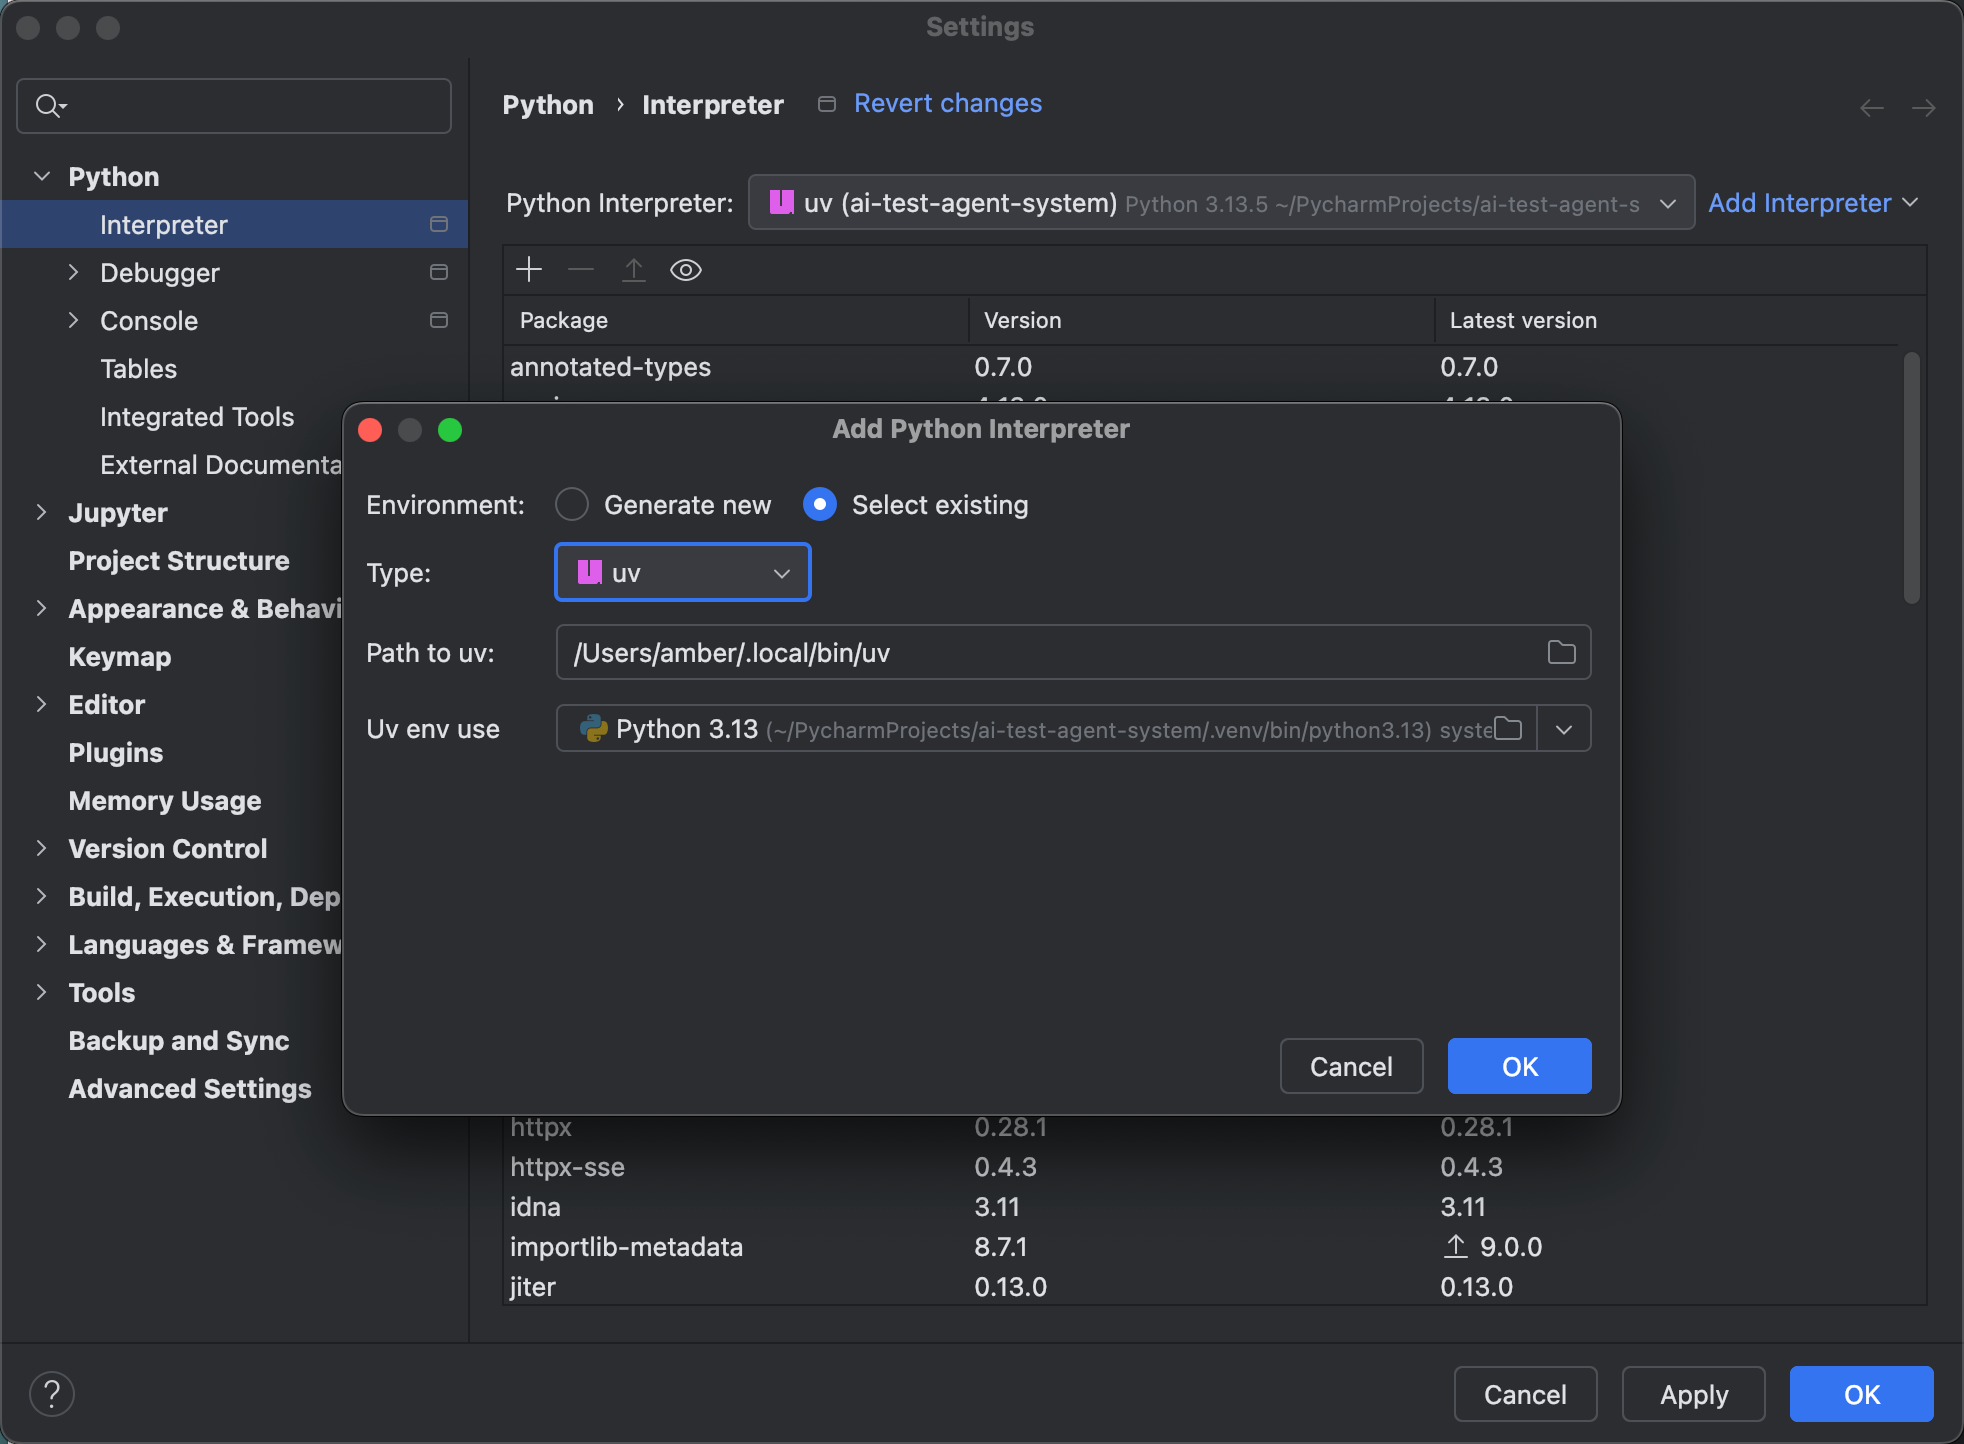
Task: Click the upgrade arrow next to 9.0.0
Action: point(1456,1246)
